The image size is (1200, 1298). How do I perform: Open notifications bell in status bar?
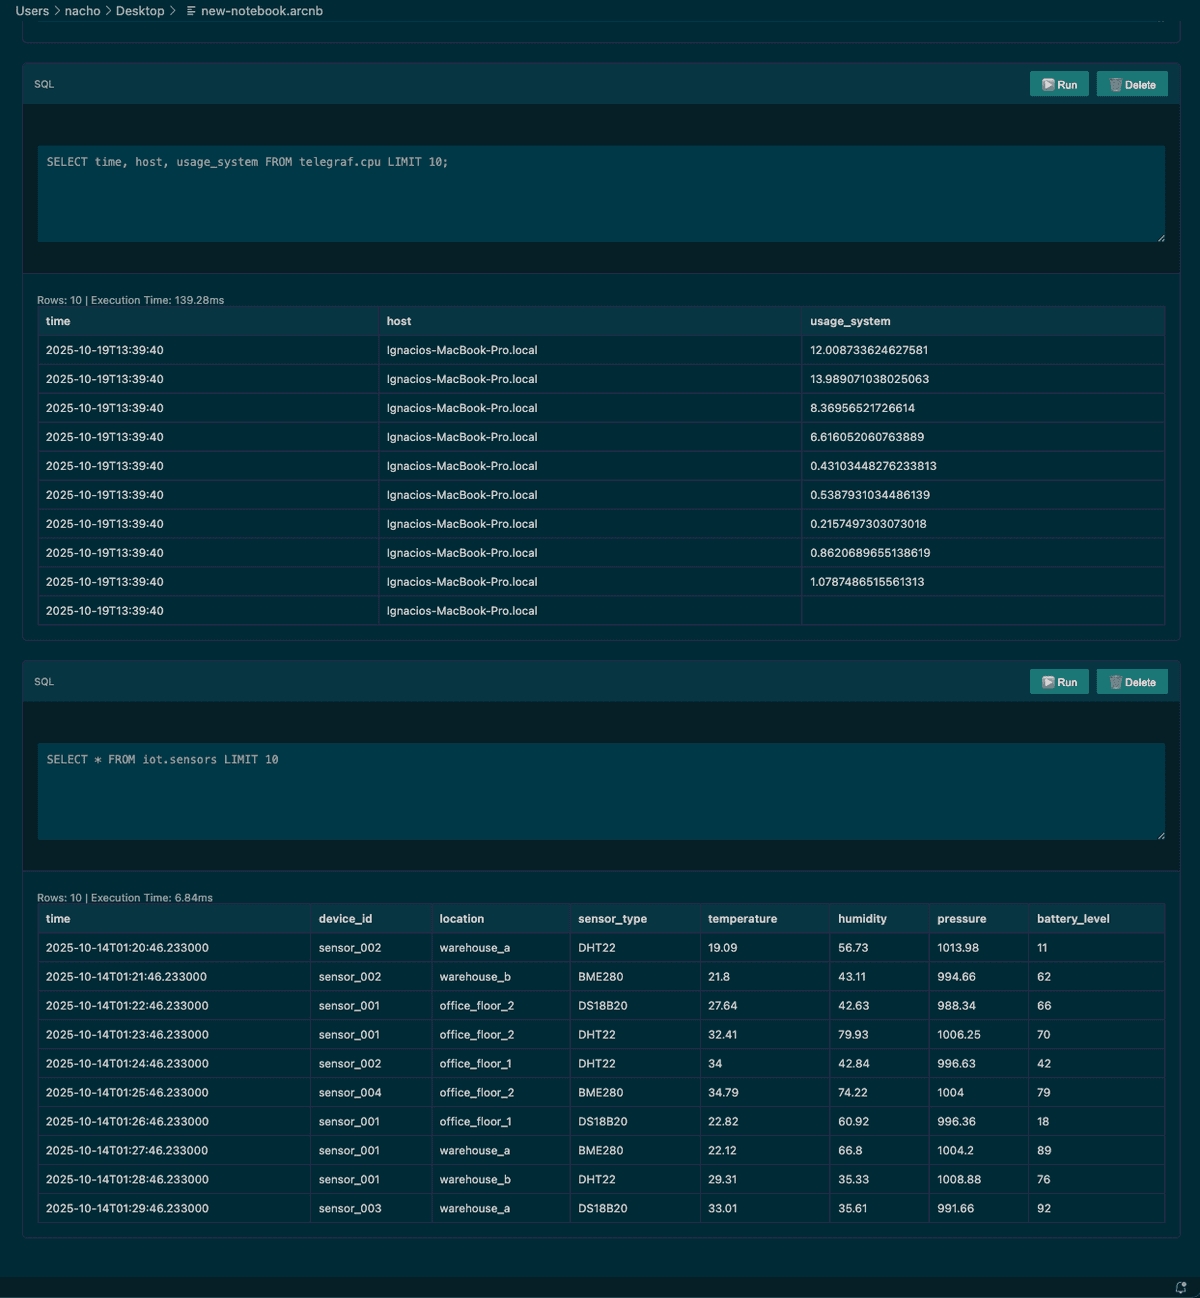pos(1181,1288)
